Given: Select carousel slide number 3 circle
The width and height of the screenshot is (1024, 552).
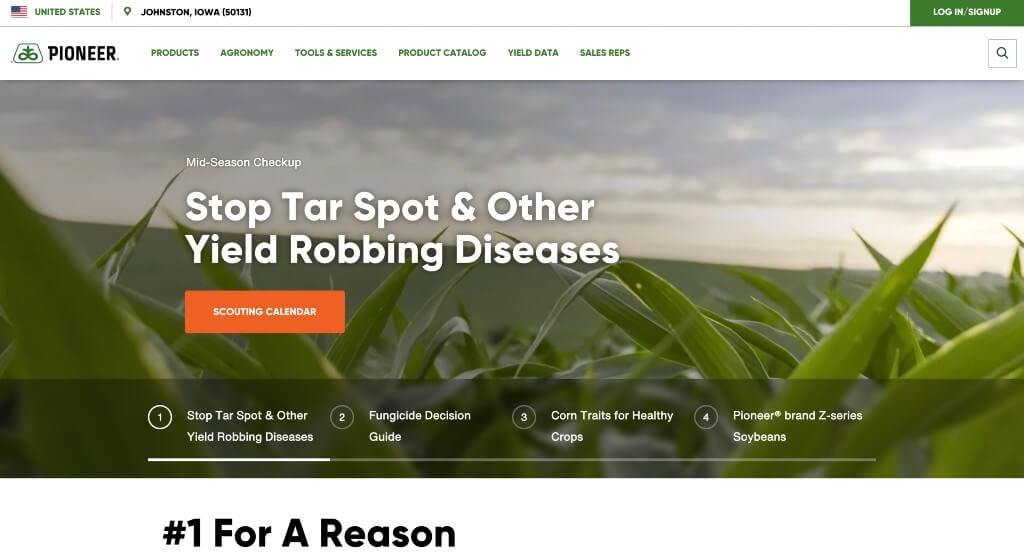Looking at the screenshot, I should tap(524, 417).
